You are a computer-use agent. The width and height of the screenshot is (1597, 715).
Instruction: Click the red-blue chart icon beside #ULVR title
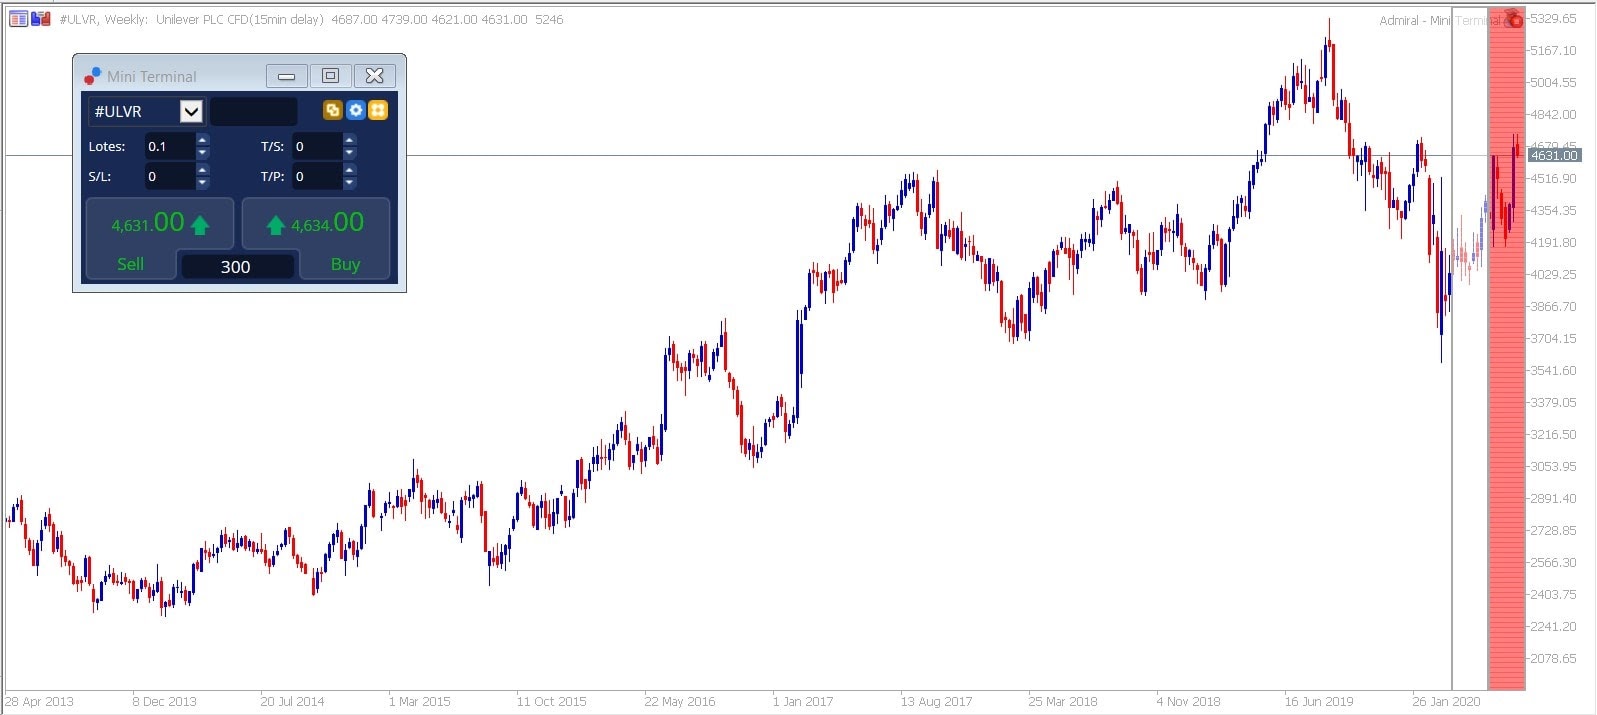point(41,19)
